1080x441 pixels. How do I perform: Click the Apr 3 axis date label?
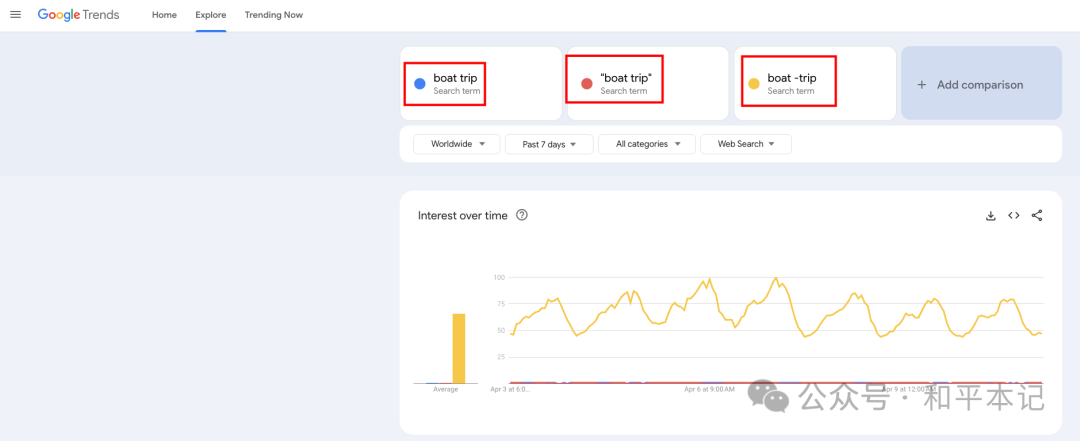[510, 389]
